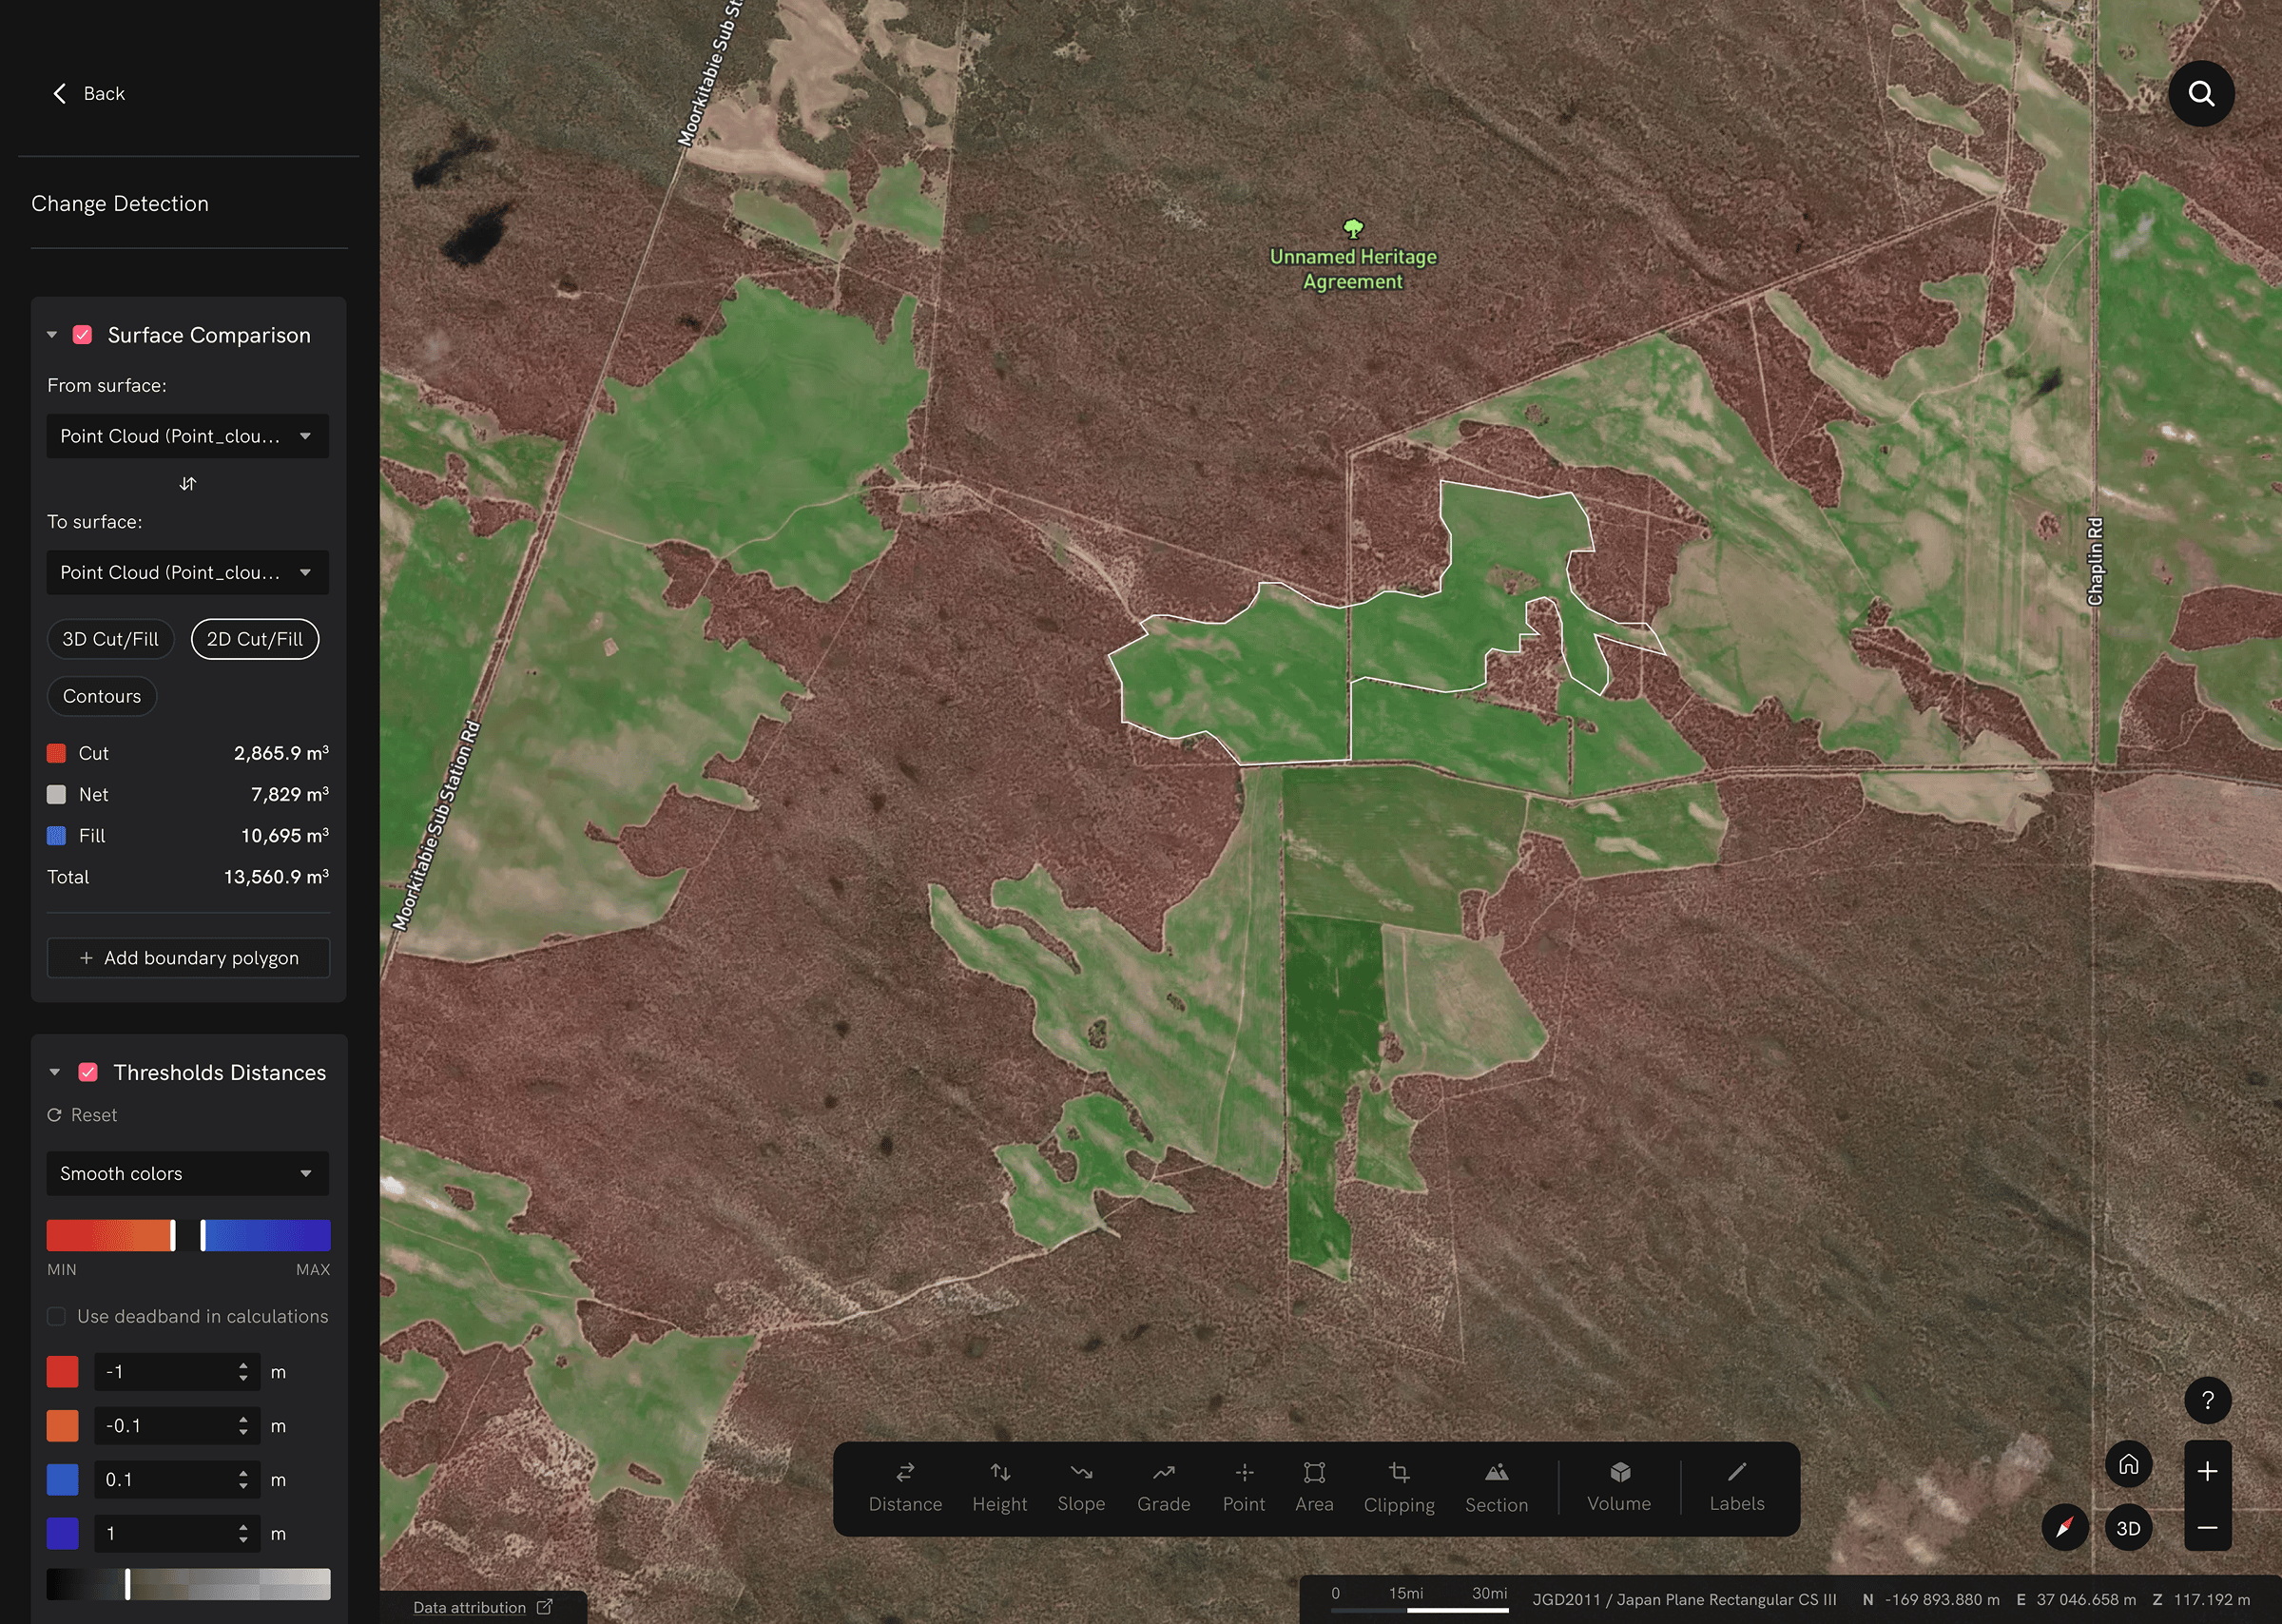The image size is (2282, 1624).
Task: Select the Contours option
Action: pyautogui.click(x=102, y=696)
